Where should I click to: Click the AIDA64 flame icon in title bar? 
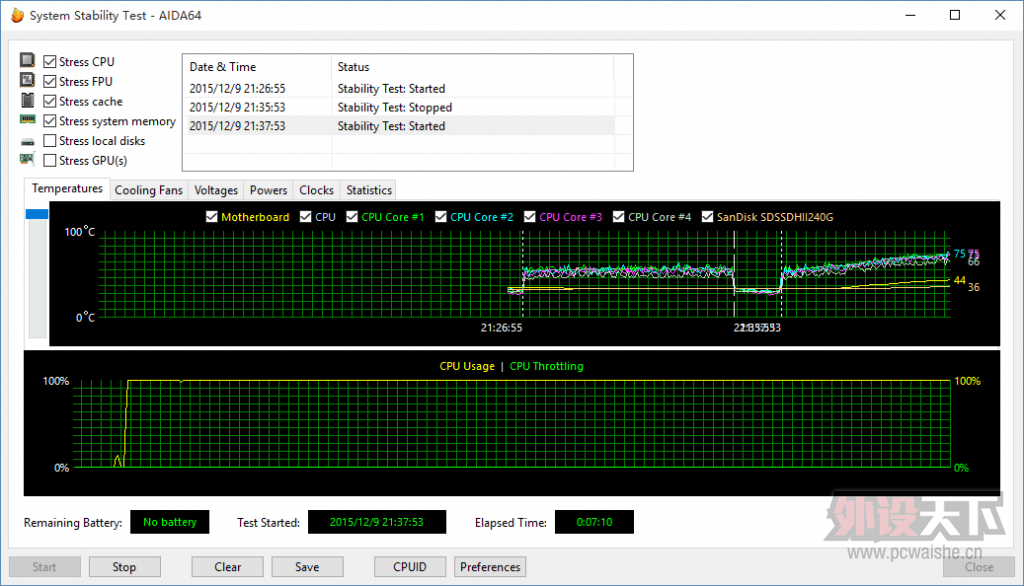click(x=18, y=15)
